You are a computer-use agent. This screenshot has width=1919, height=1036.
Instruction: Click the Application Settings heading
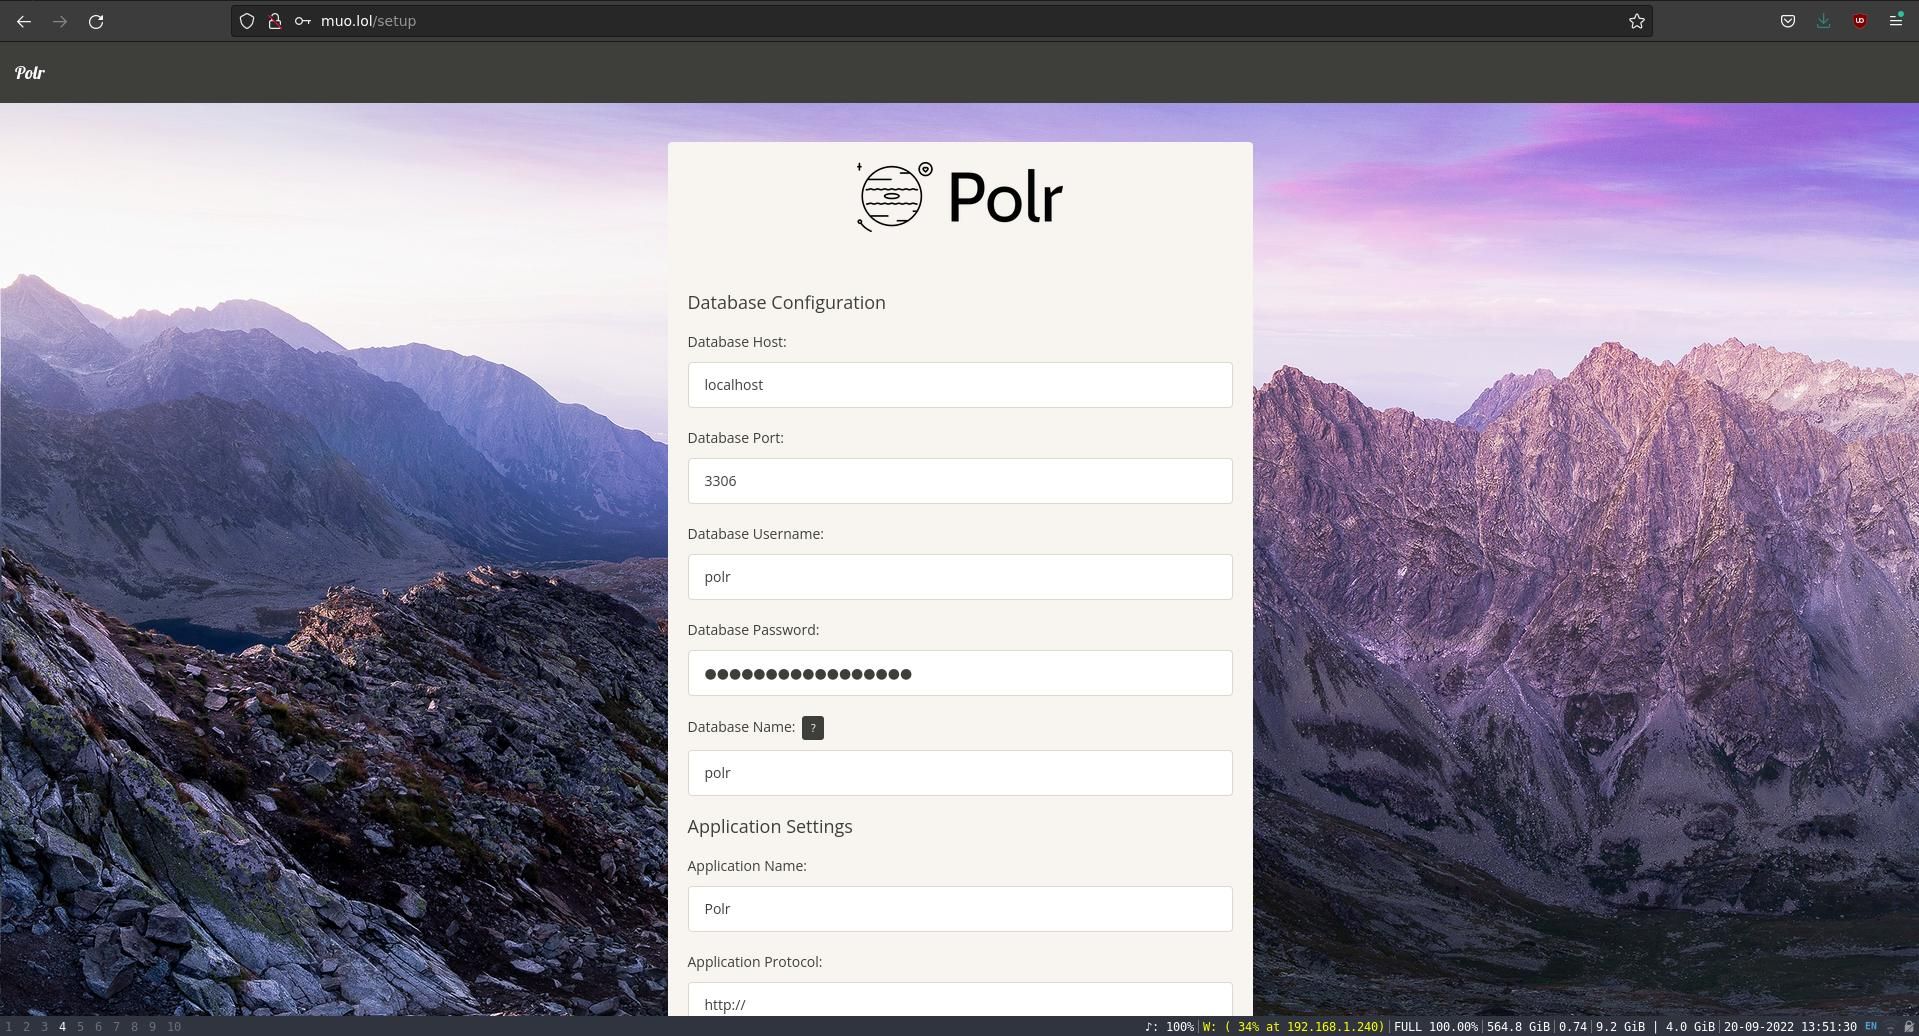click(770, 826)
